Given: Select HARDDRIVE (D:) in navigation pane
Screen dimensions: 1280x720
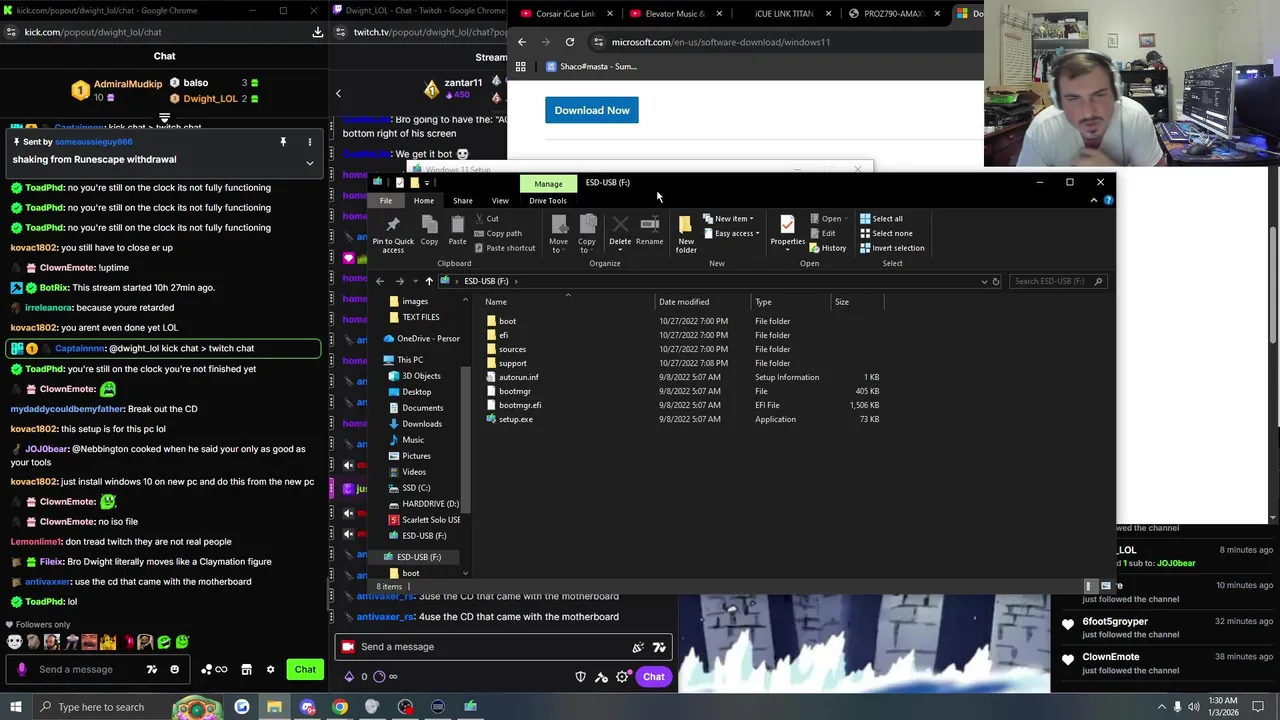Looking at the screenshot, I should [x=430, y=504].
